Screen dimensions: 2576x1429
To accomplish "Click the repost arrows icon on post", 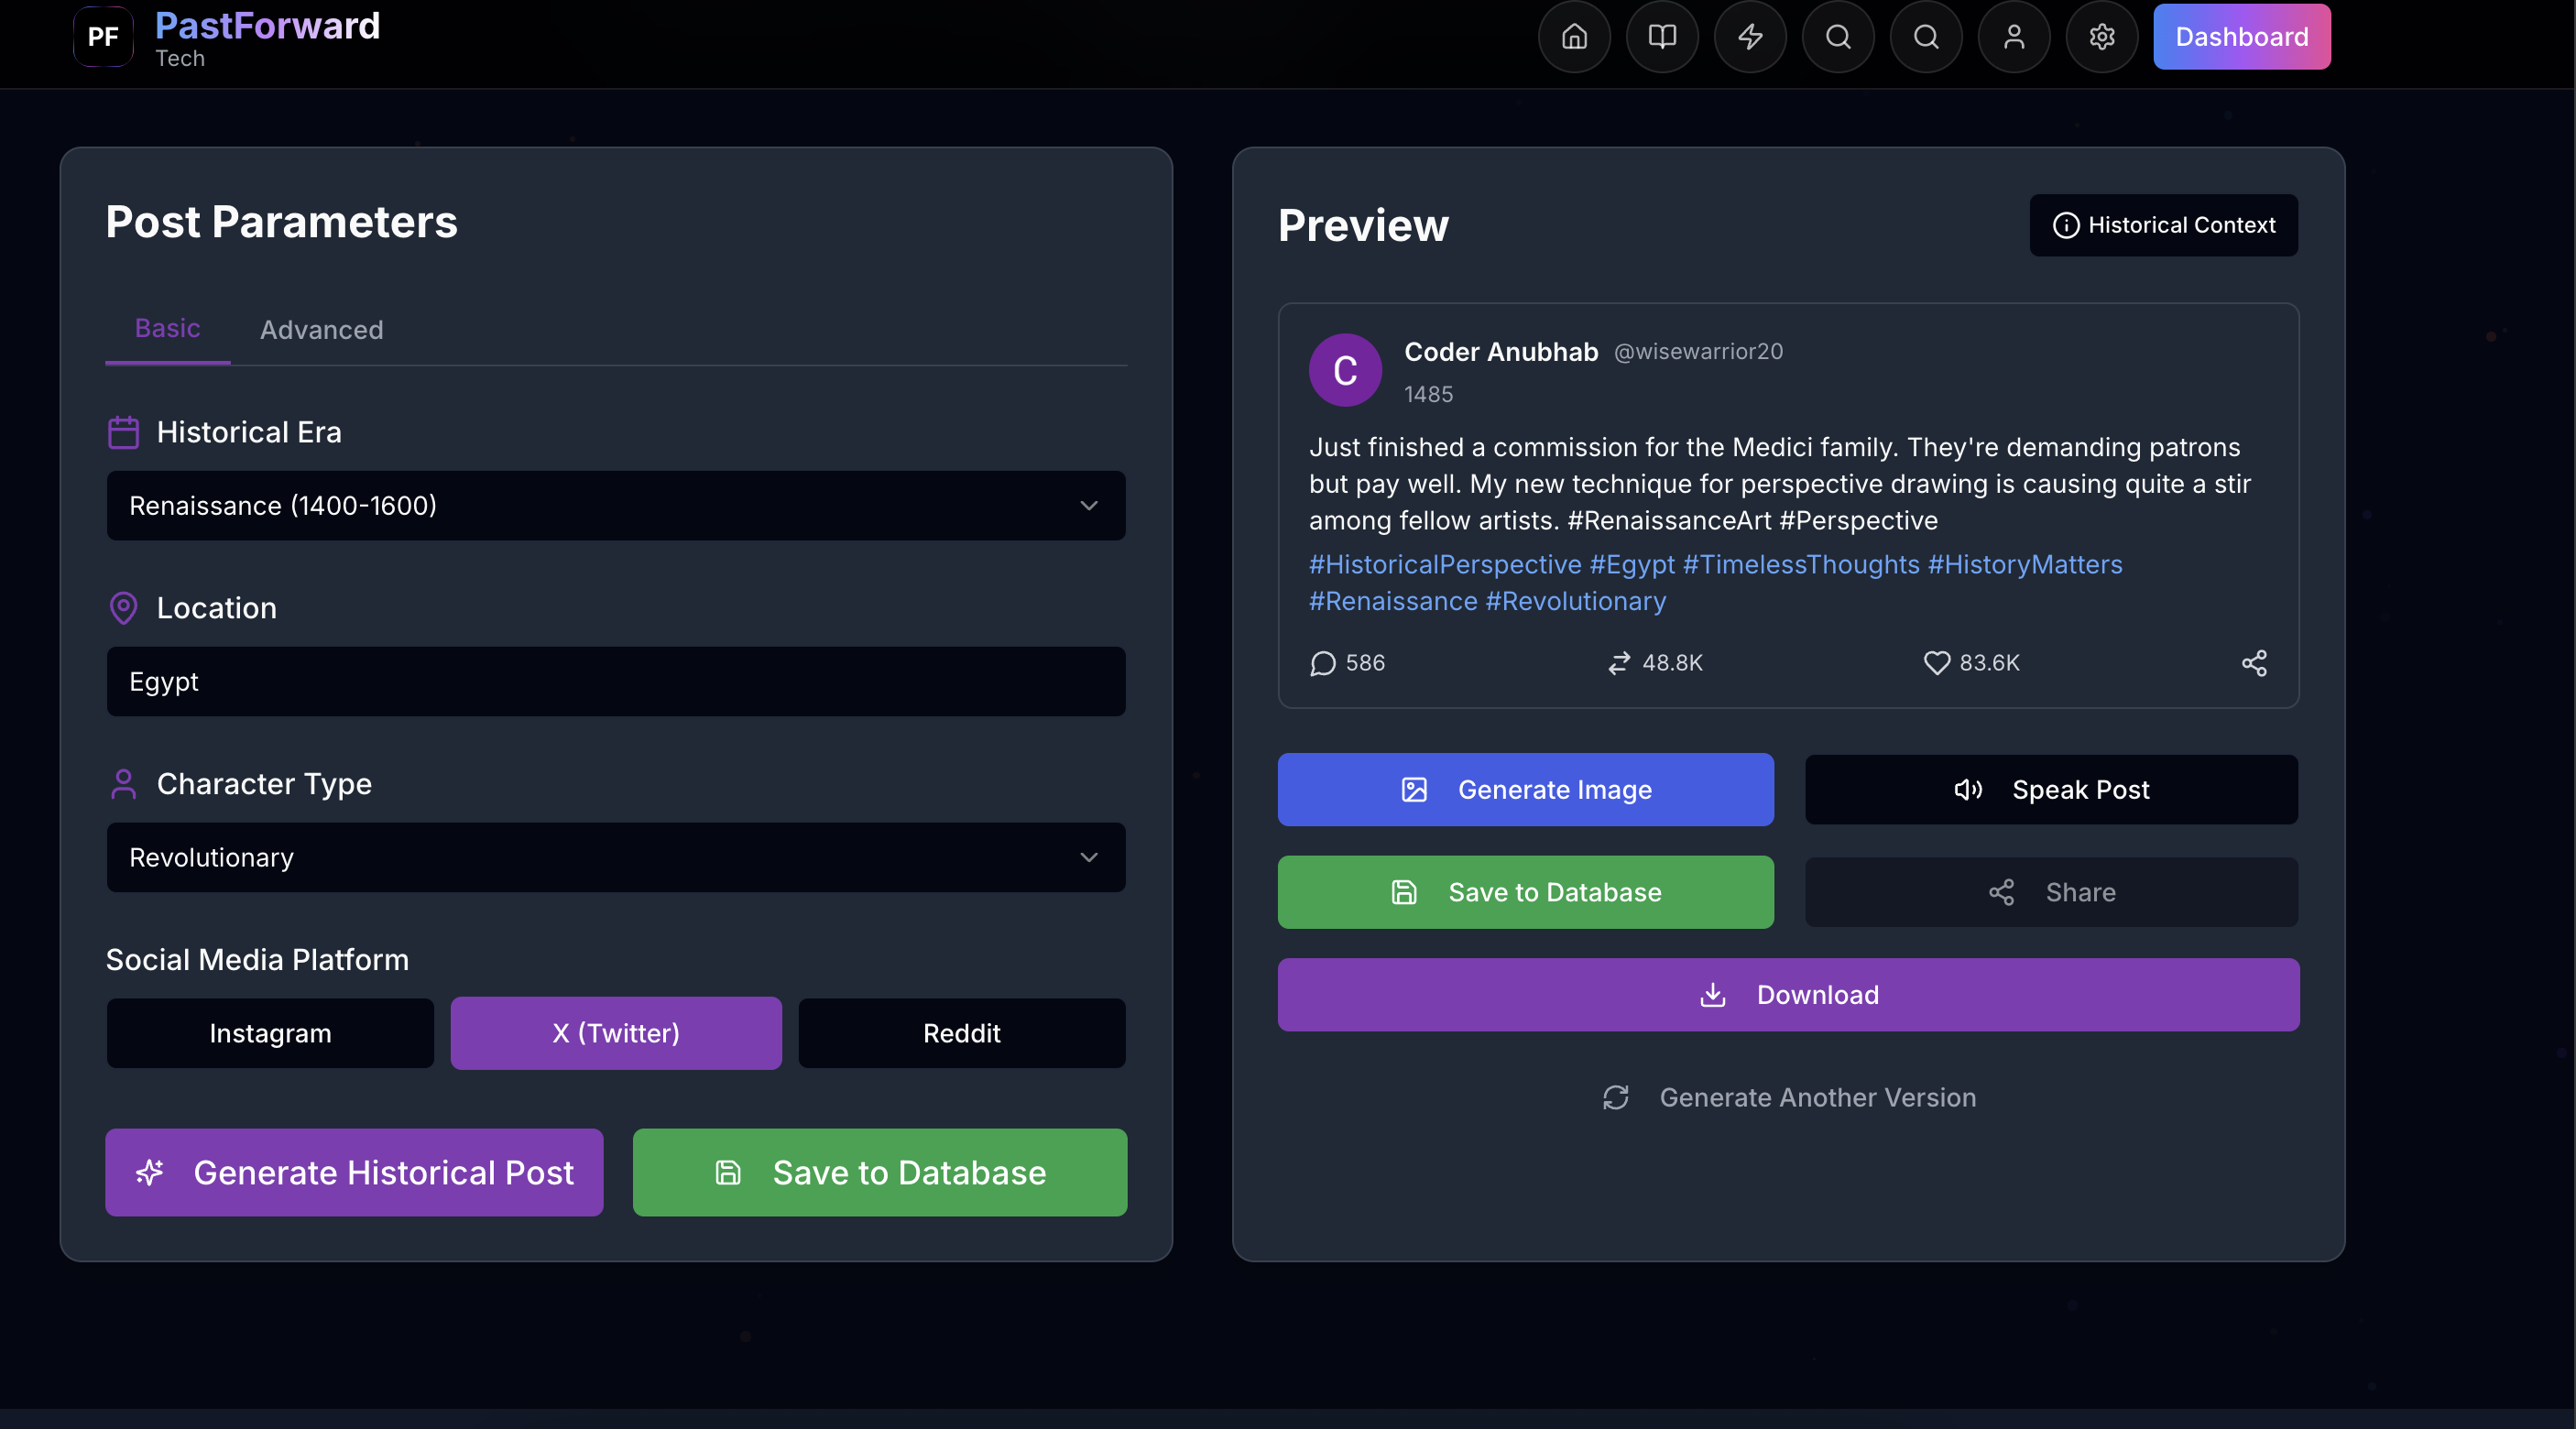I will 1619,663.
